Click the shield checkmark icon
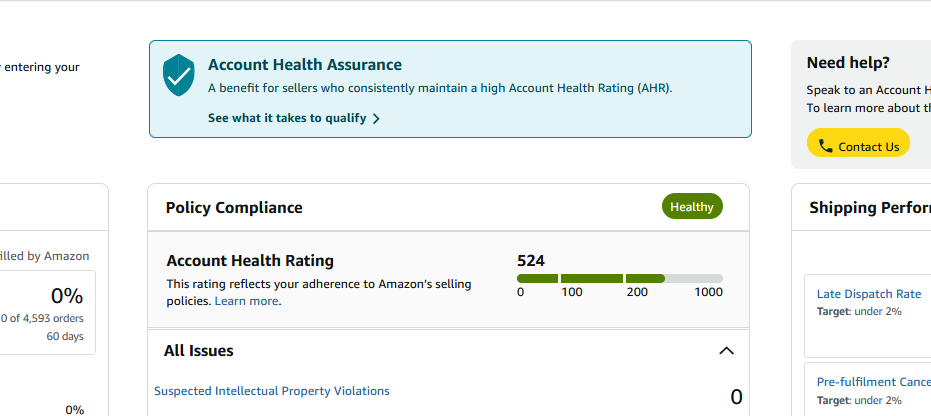Viewport: 931px width, 416px height. (179, 75)
